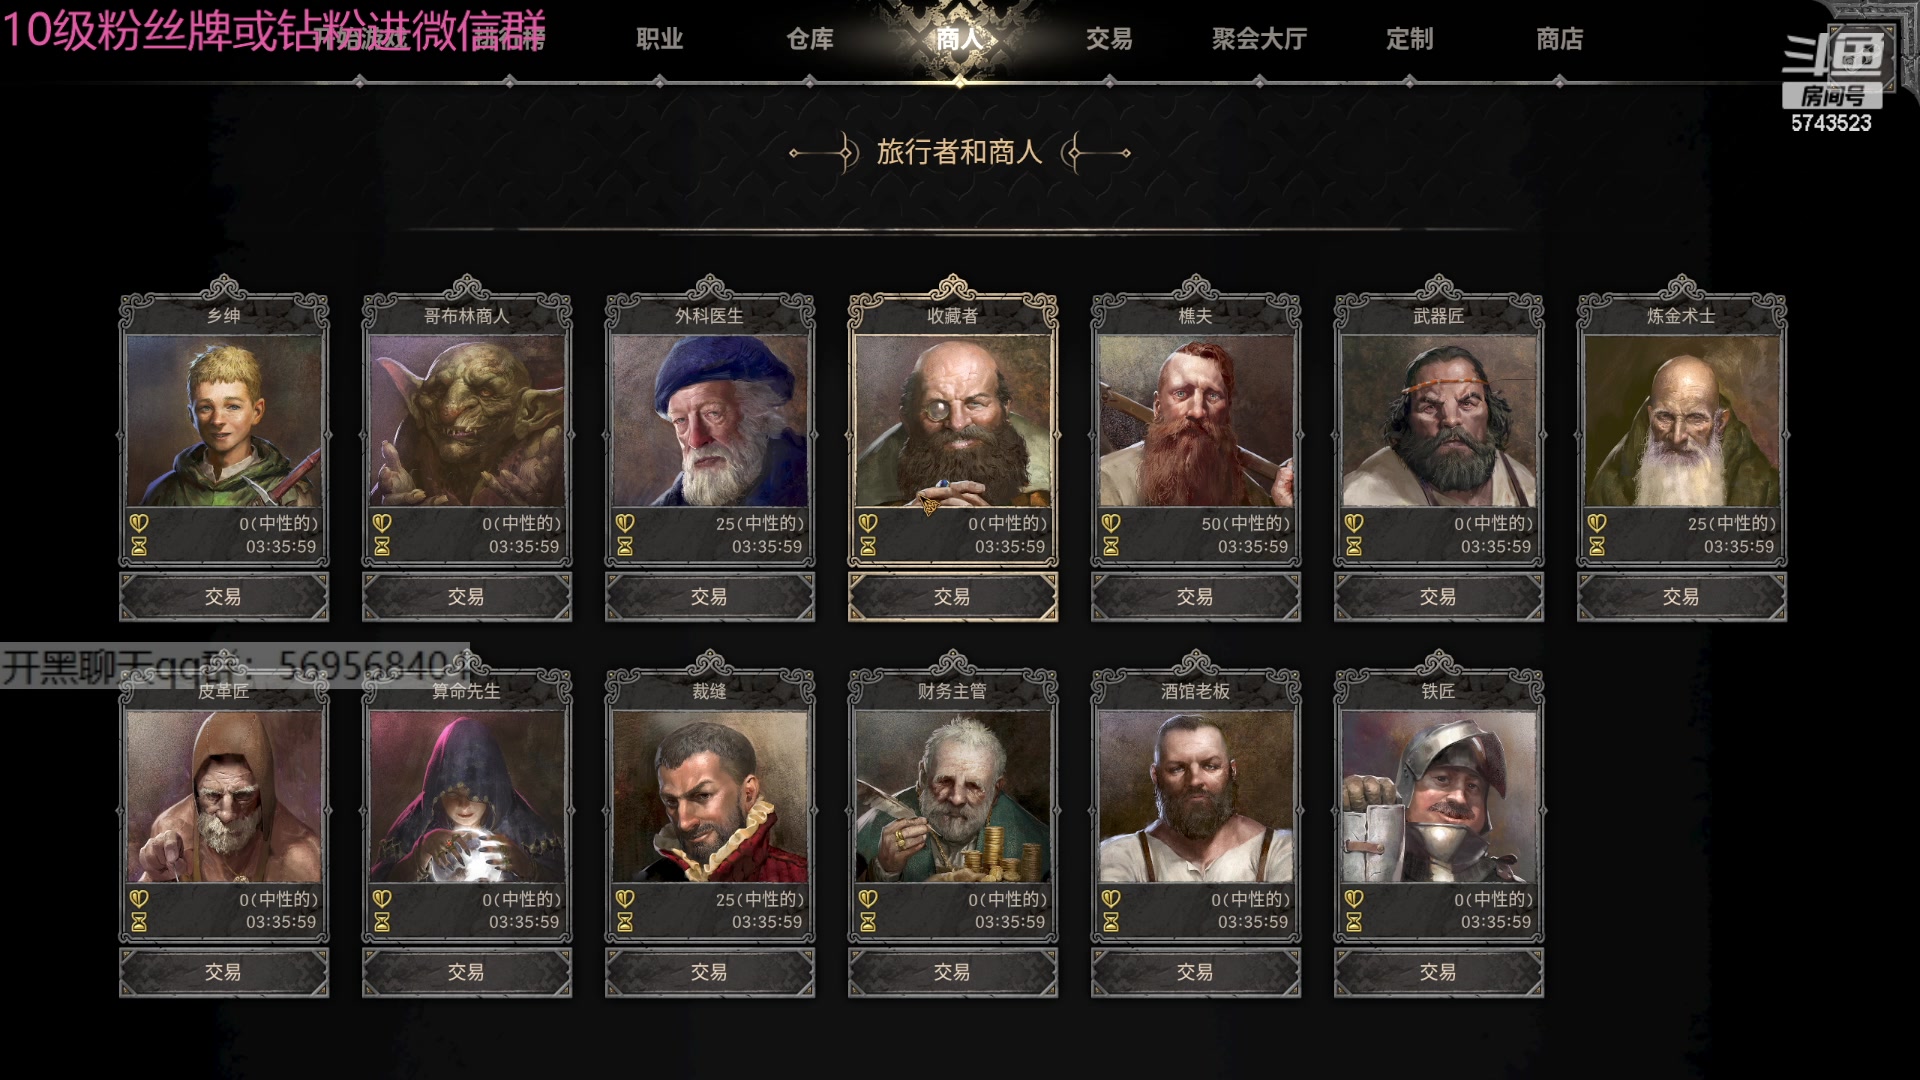Screen dimensions: 1920x1080
Task: Click the hourglass icon on 炼金术士 card
Action: coord(1597,547)
